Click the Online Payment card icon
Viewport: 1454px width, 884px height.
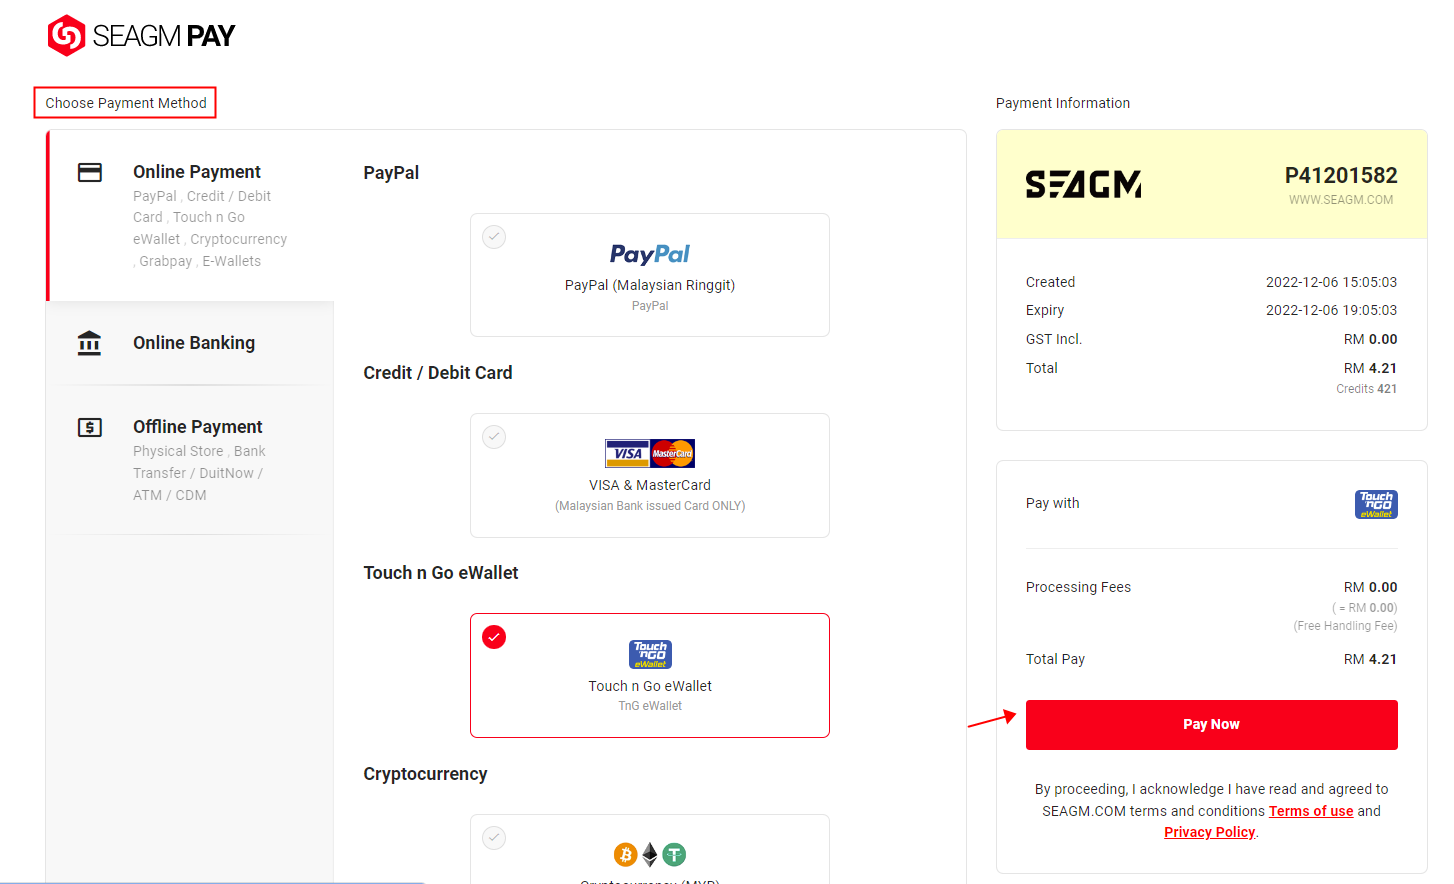click(x=90, y=172)
